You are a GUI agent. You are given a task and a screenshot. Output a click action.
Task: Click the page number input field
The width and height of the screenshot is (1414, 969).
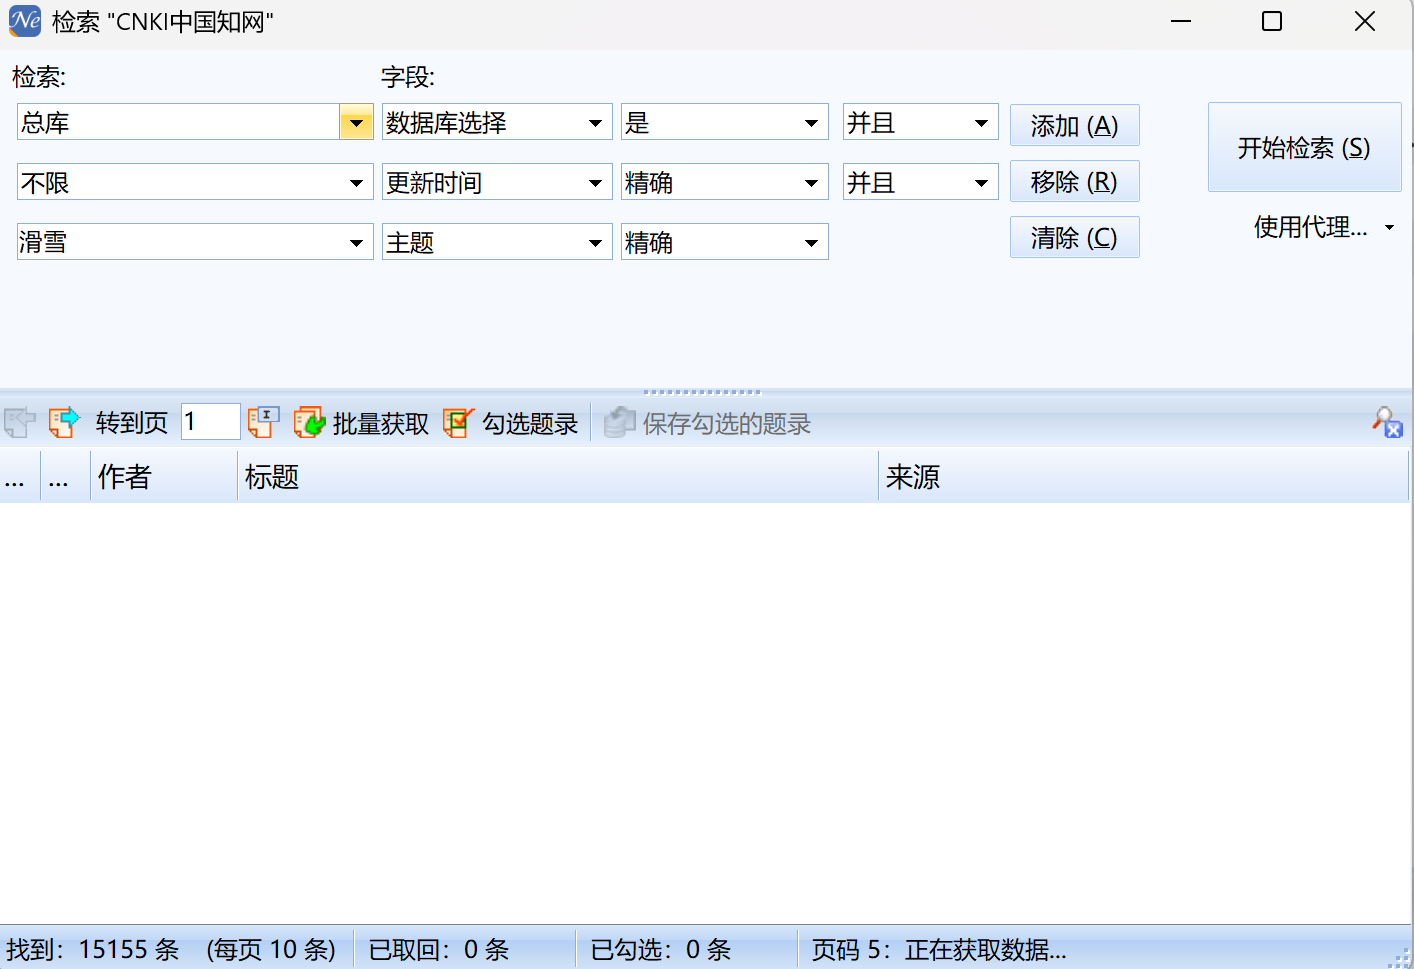click(210, 421)
